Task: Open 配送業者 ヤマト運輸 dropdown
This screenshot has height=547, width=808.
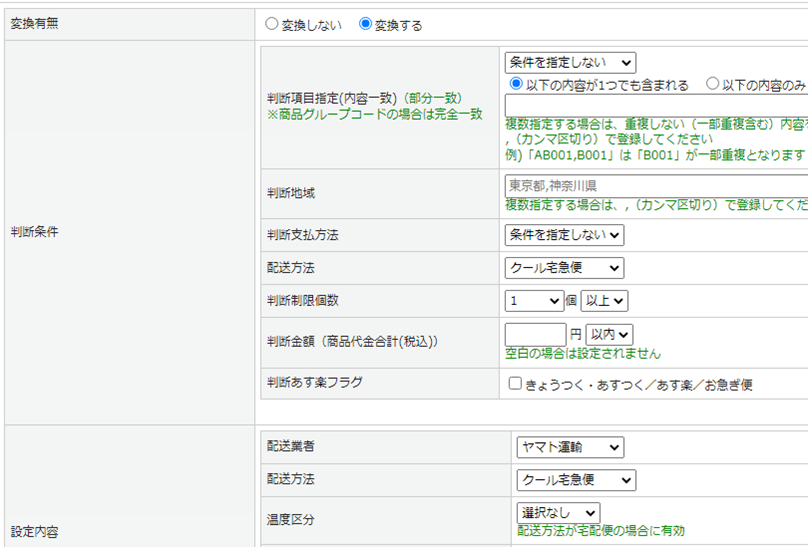Action: tap(570, 447)
